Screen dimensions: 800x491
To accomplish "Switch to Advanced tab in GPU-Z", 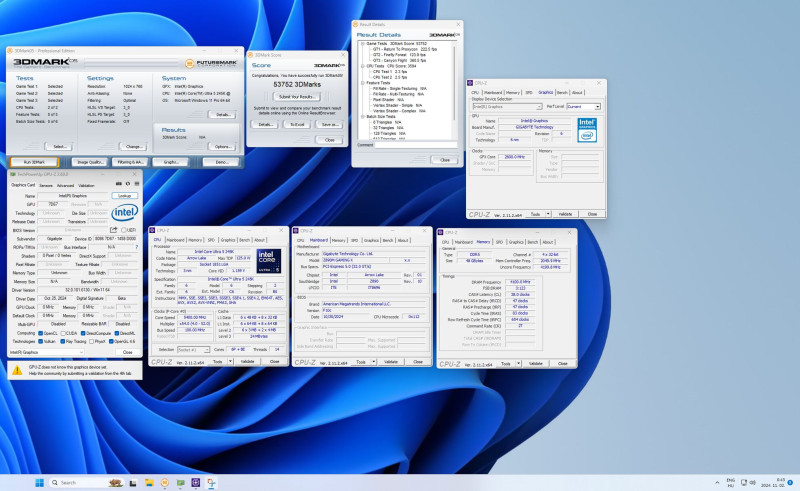I will (65, 185).
